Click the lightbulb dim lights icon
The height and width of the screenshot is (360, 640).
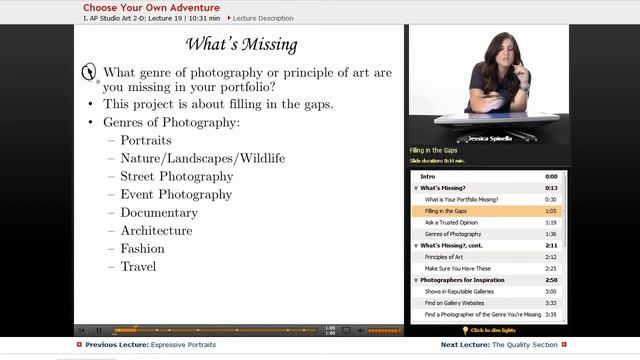coord(465,330)
